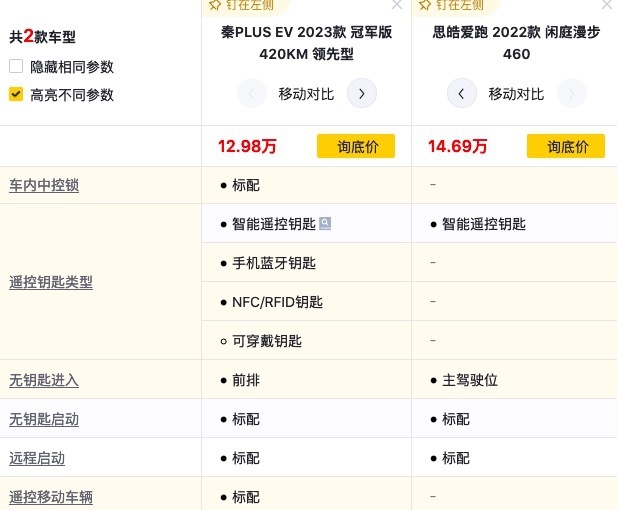The width and height of the screenshot is (617, 510).
Task: Select 秦PLUS EV 标配 in 远程启动 row
Action: [307, 458]
